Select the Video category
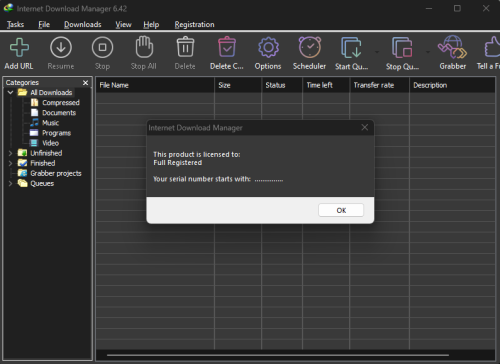 (50, 143)
